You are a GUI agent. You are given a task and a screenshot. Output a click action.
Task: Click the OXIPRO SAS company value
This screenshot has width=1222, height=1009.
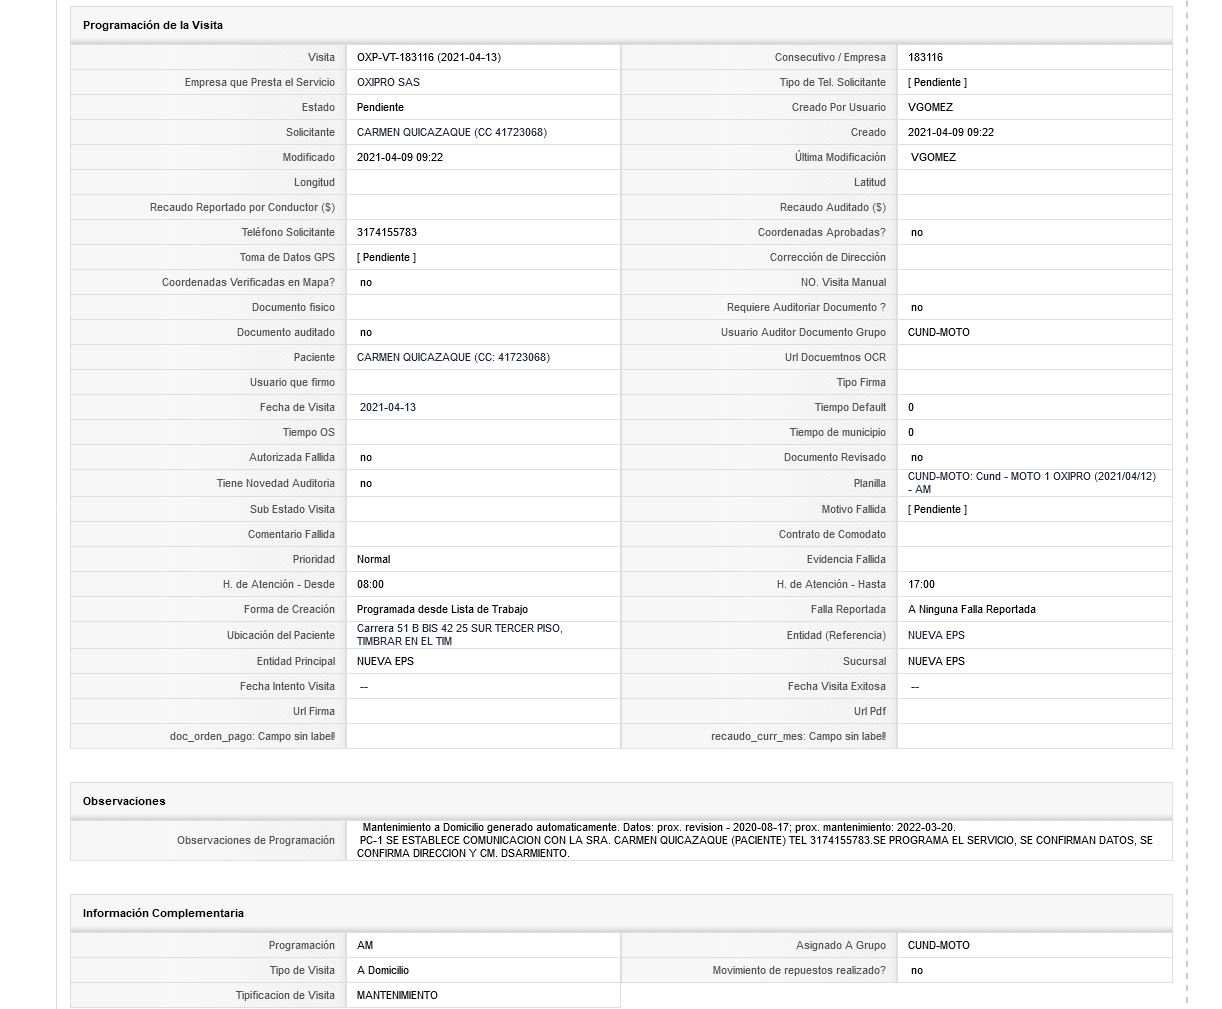click(388, 82)
